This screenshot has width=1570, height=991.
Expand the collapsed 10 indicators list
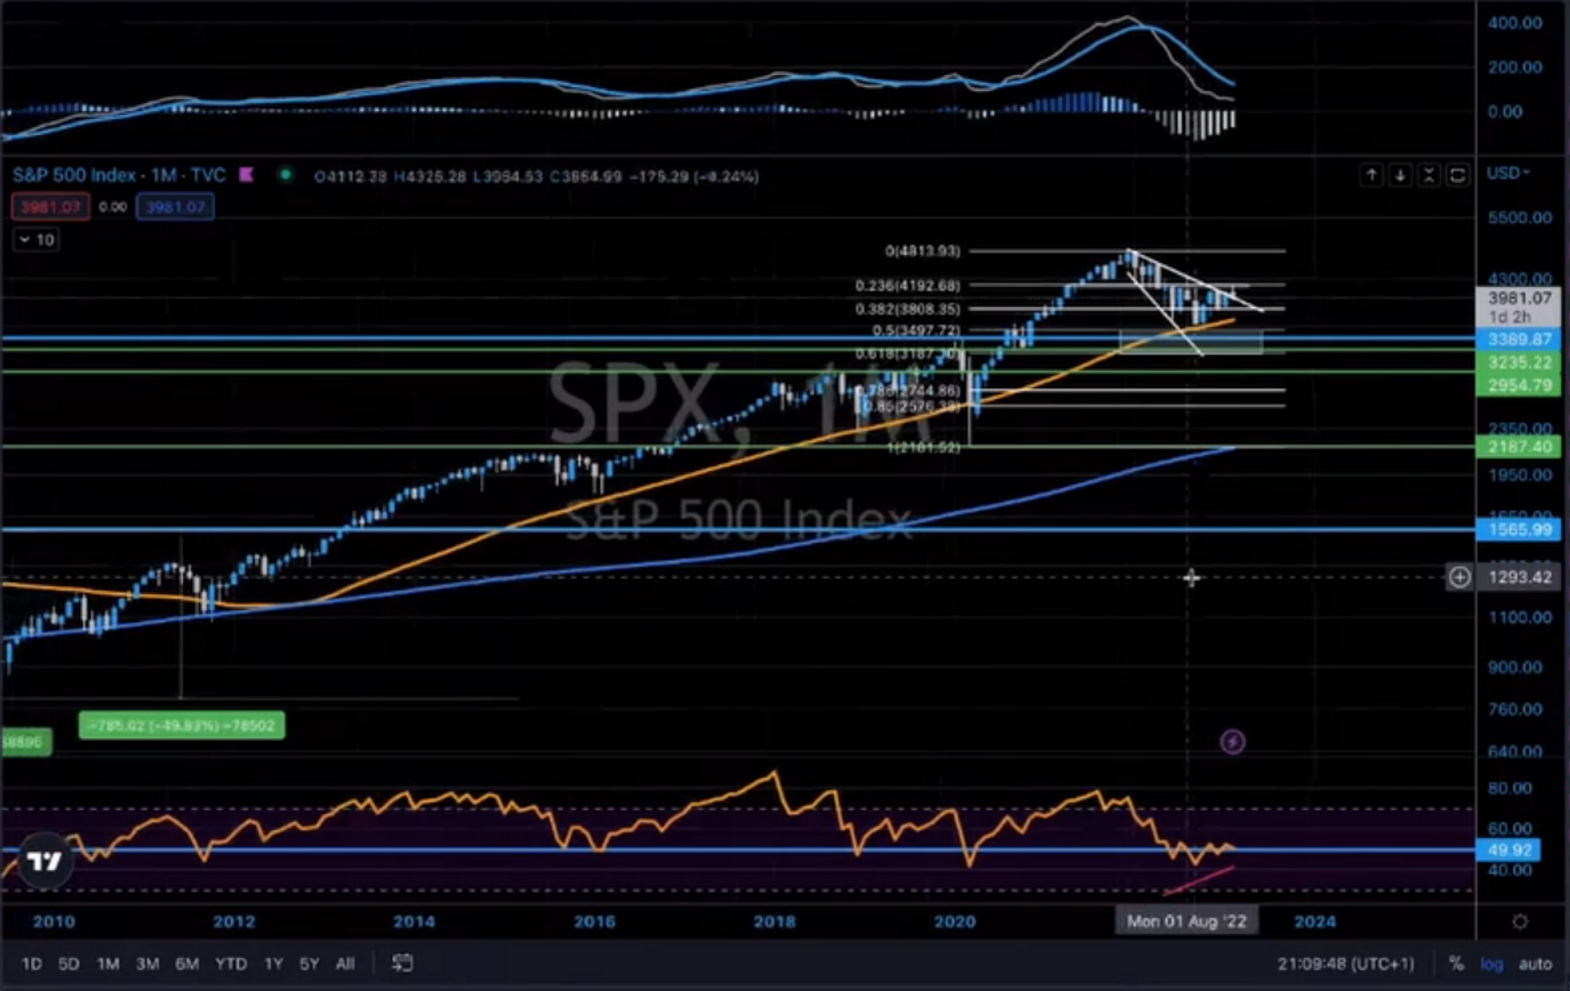pyautogui.click(x=36, y=240)
